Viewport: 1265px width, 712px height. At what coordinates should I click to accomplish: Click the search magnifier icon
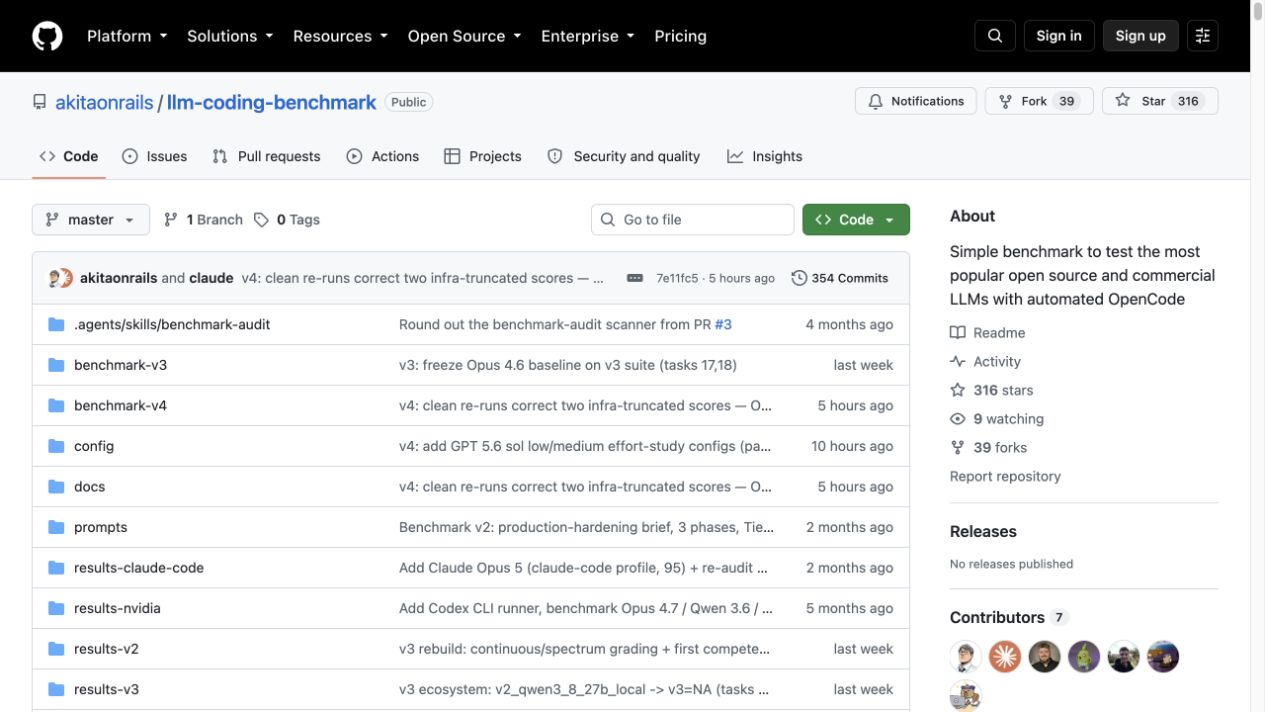(x=995, y=36)
